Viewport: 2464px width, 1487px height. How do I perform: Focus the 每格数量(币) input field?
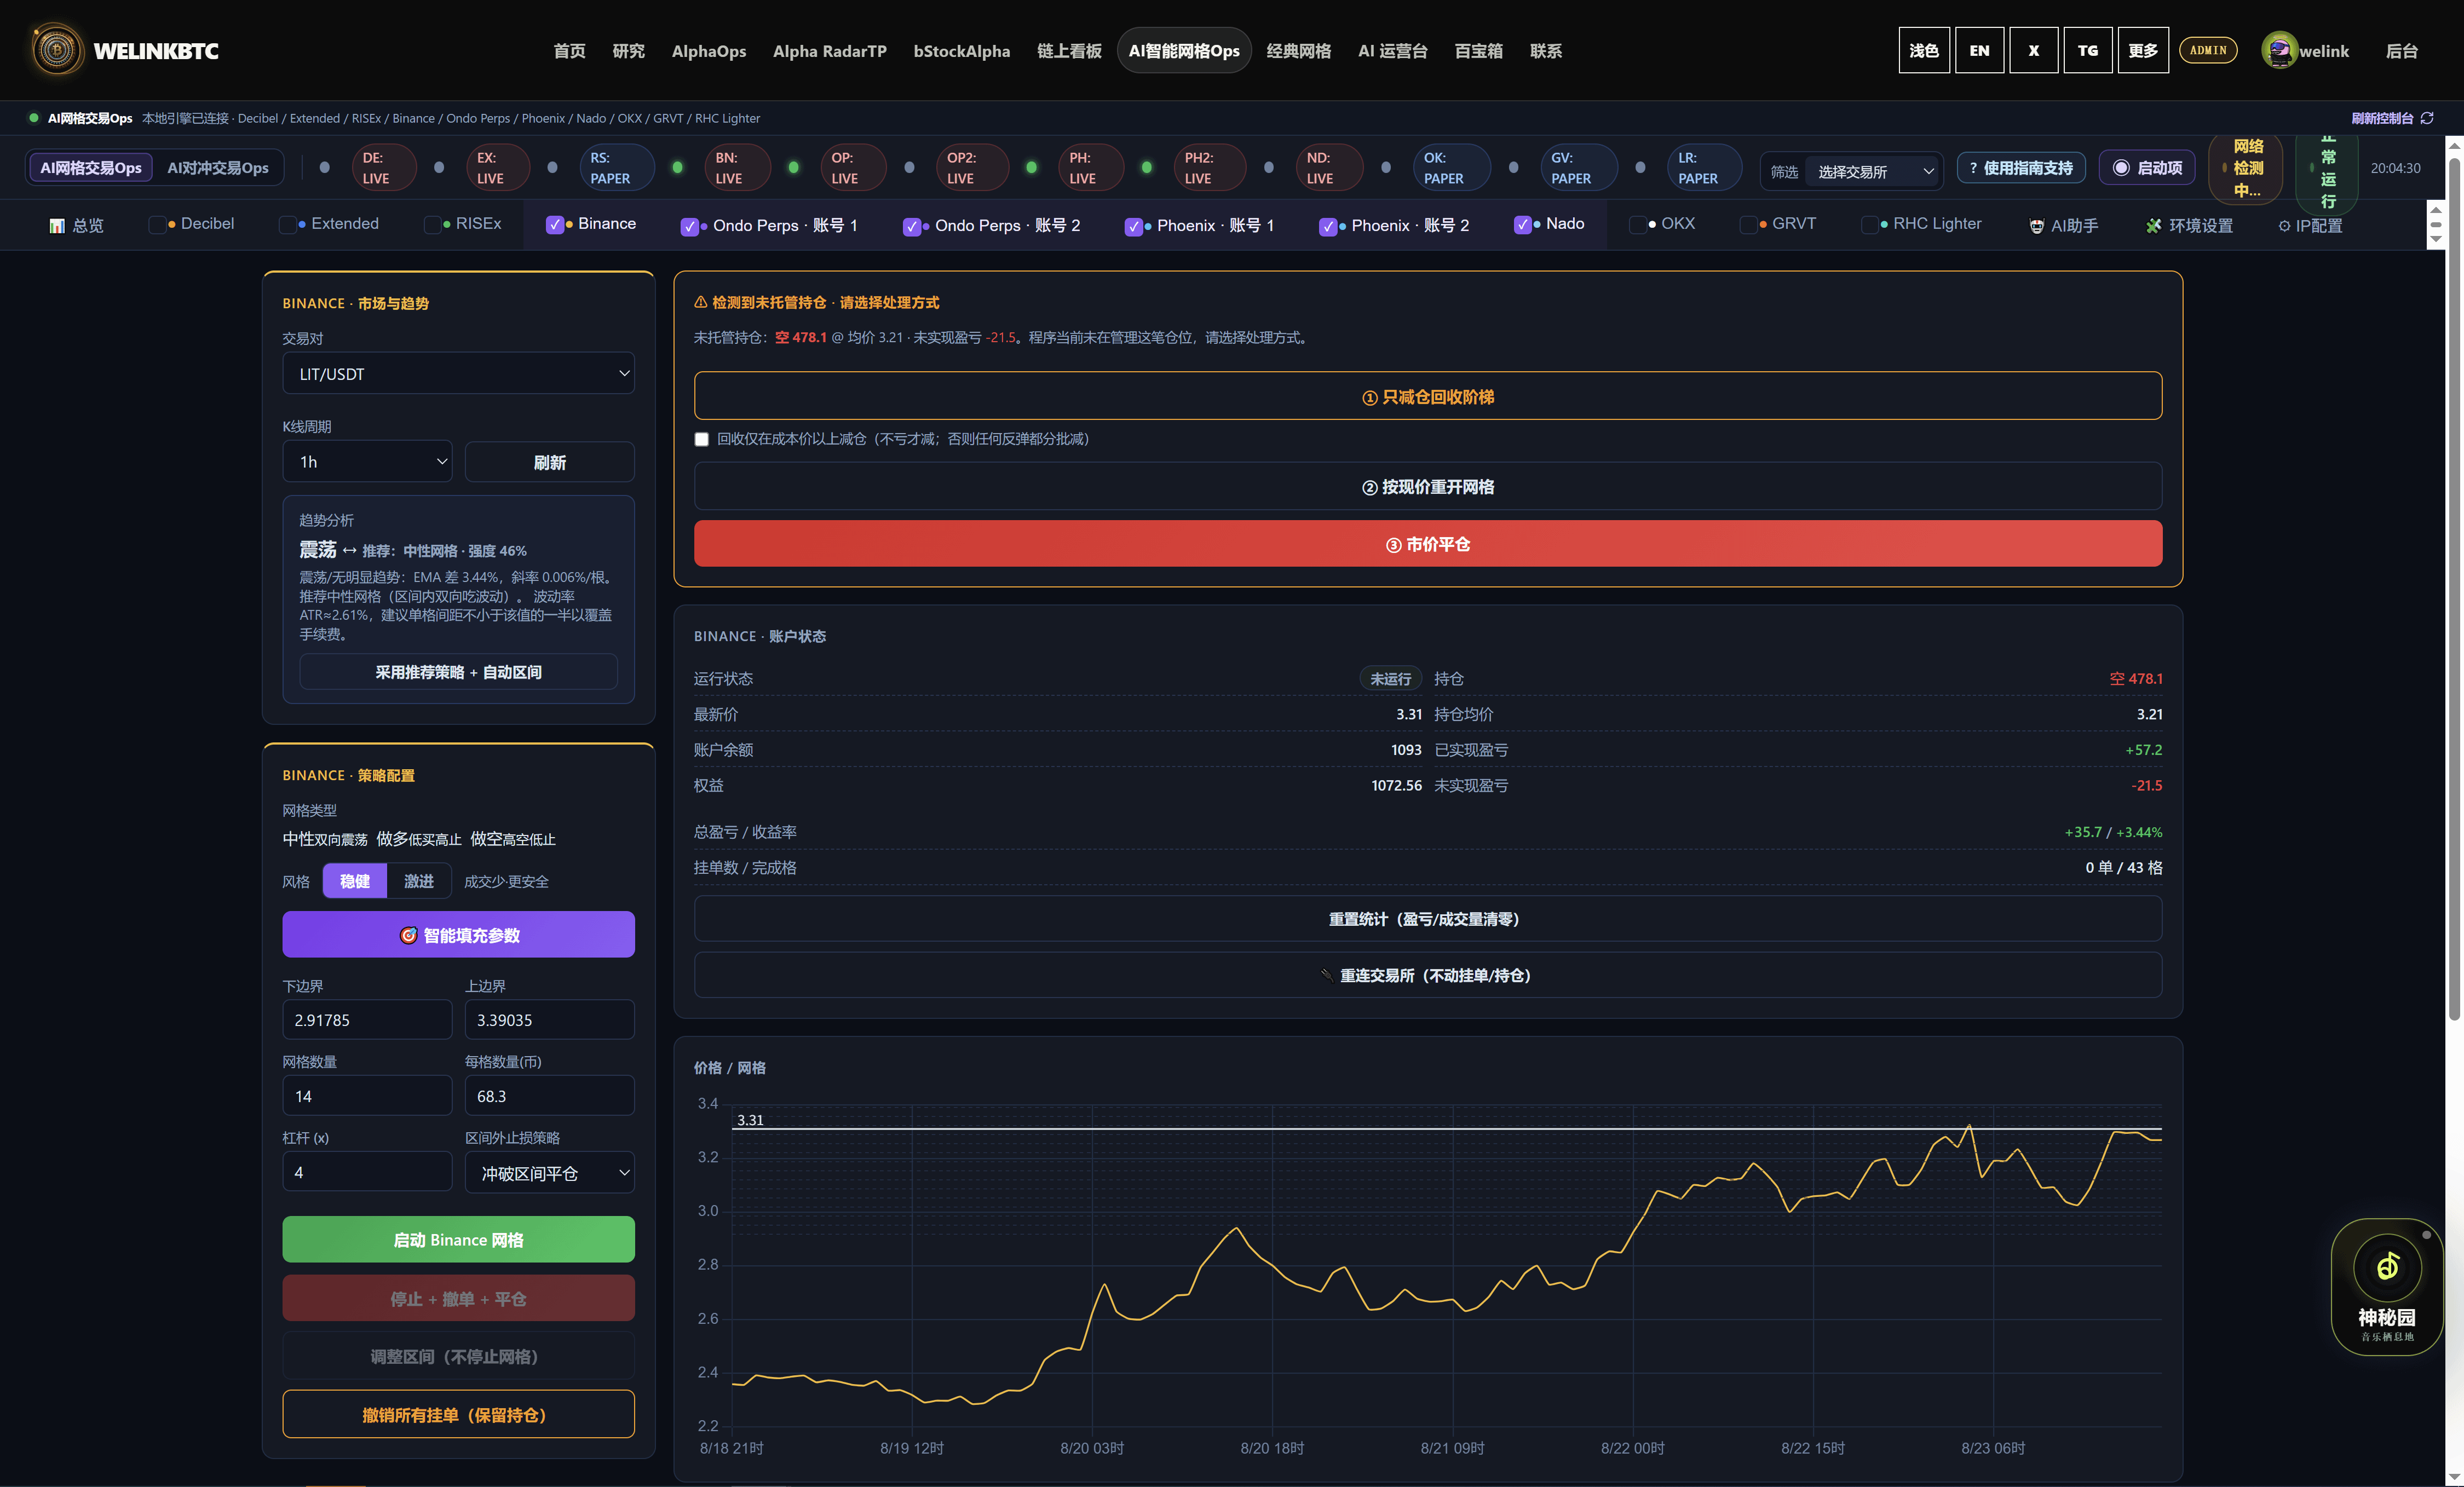tap(549, 1096)
